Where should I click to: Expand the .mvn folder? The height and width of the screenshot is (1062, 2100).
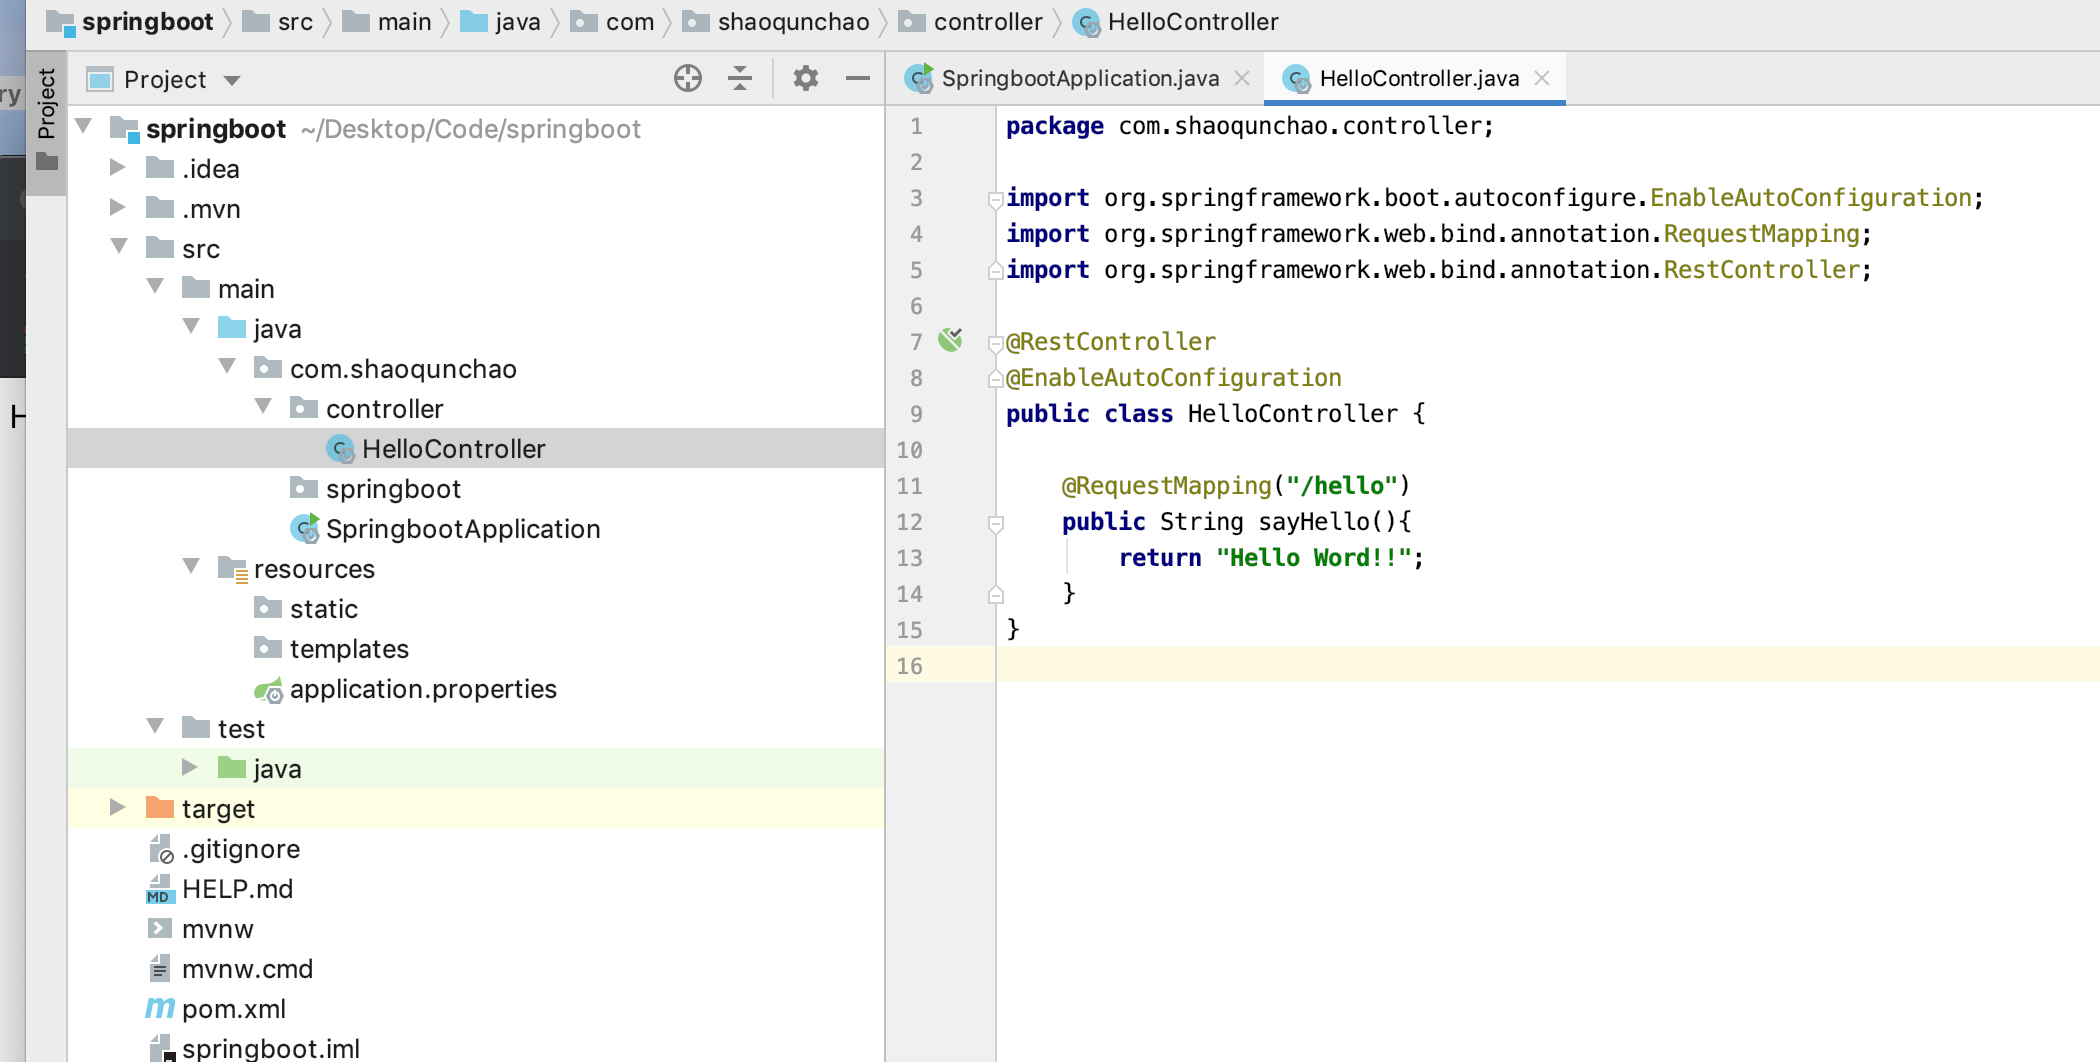pos(117,208)
